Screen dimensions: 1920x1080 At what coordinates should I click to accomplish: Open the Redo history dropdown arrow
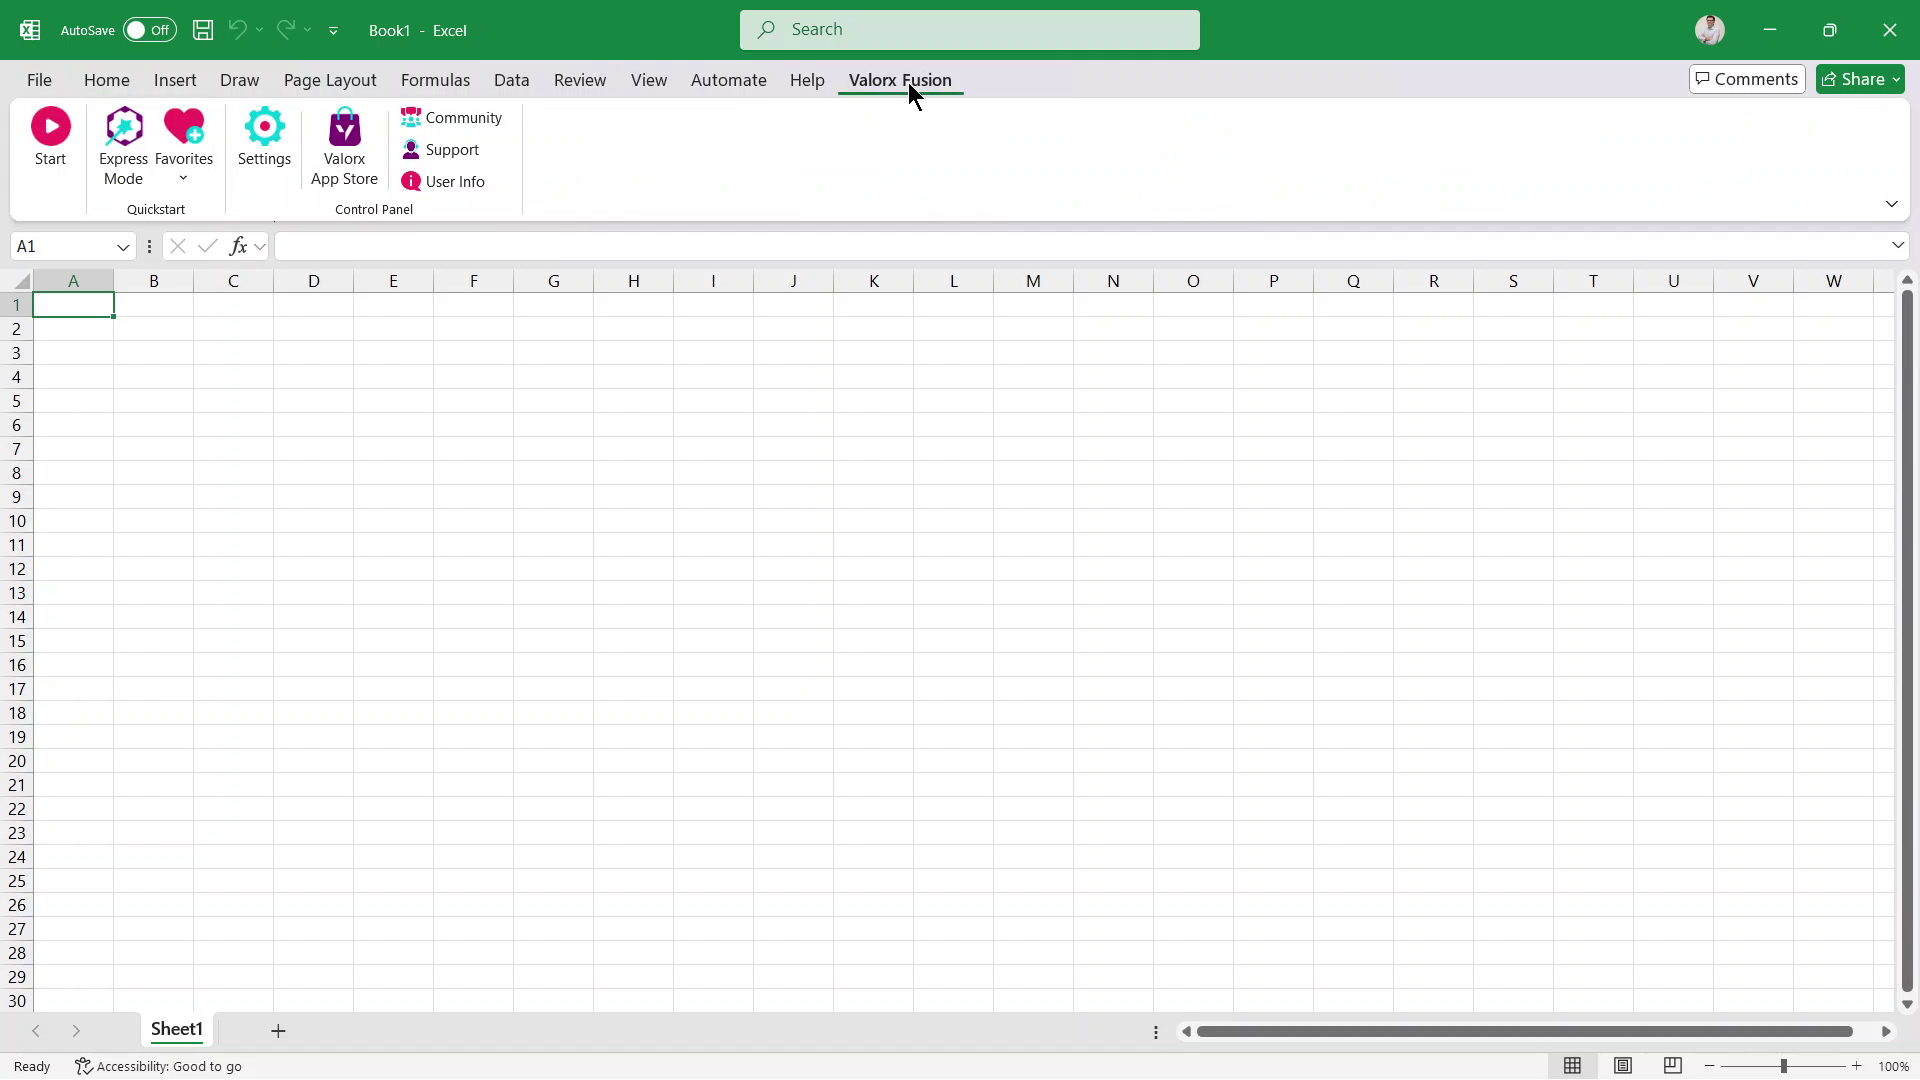click(307, 30)
